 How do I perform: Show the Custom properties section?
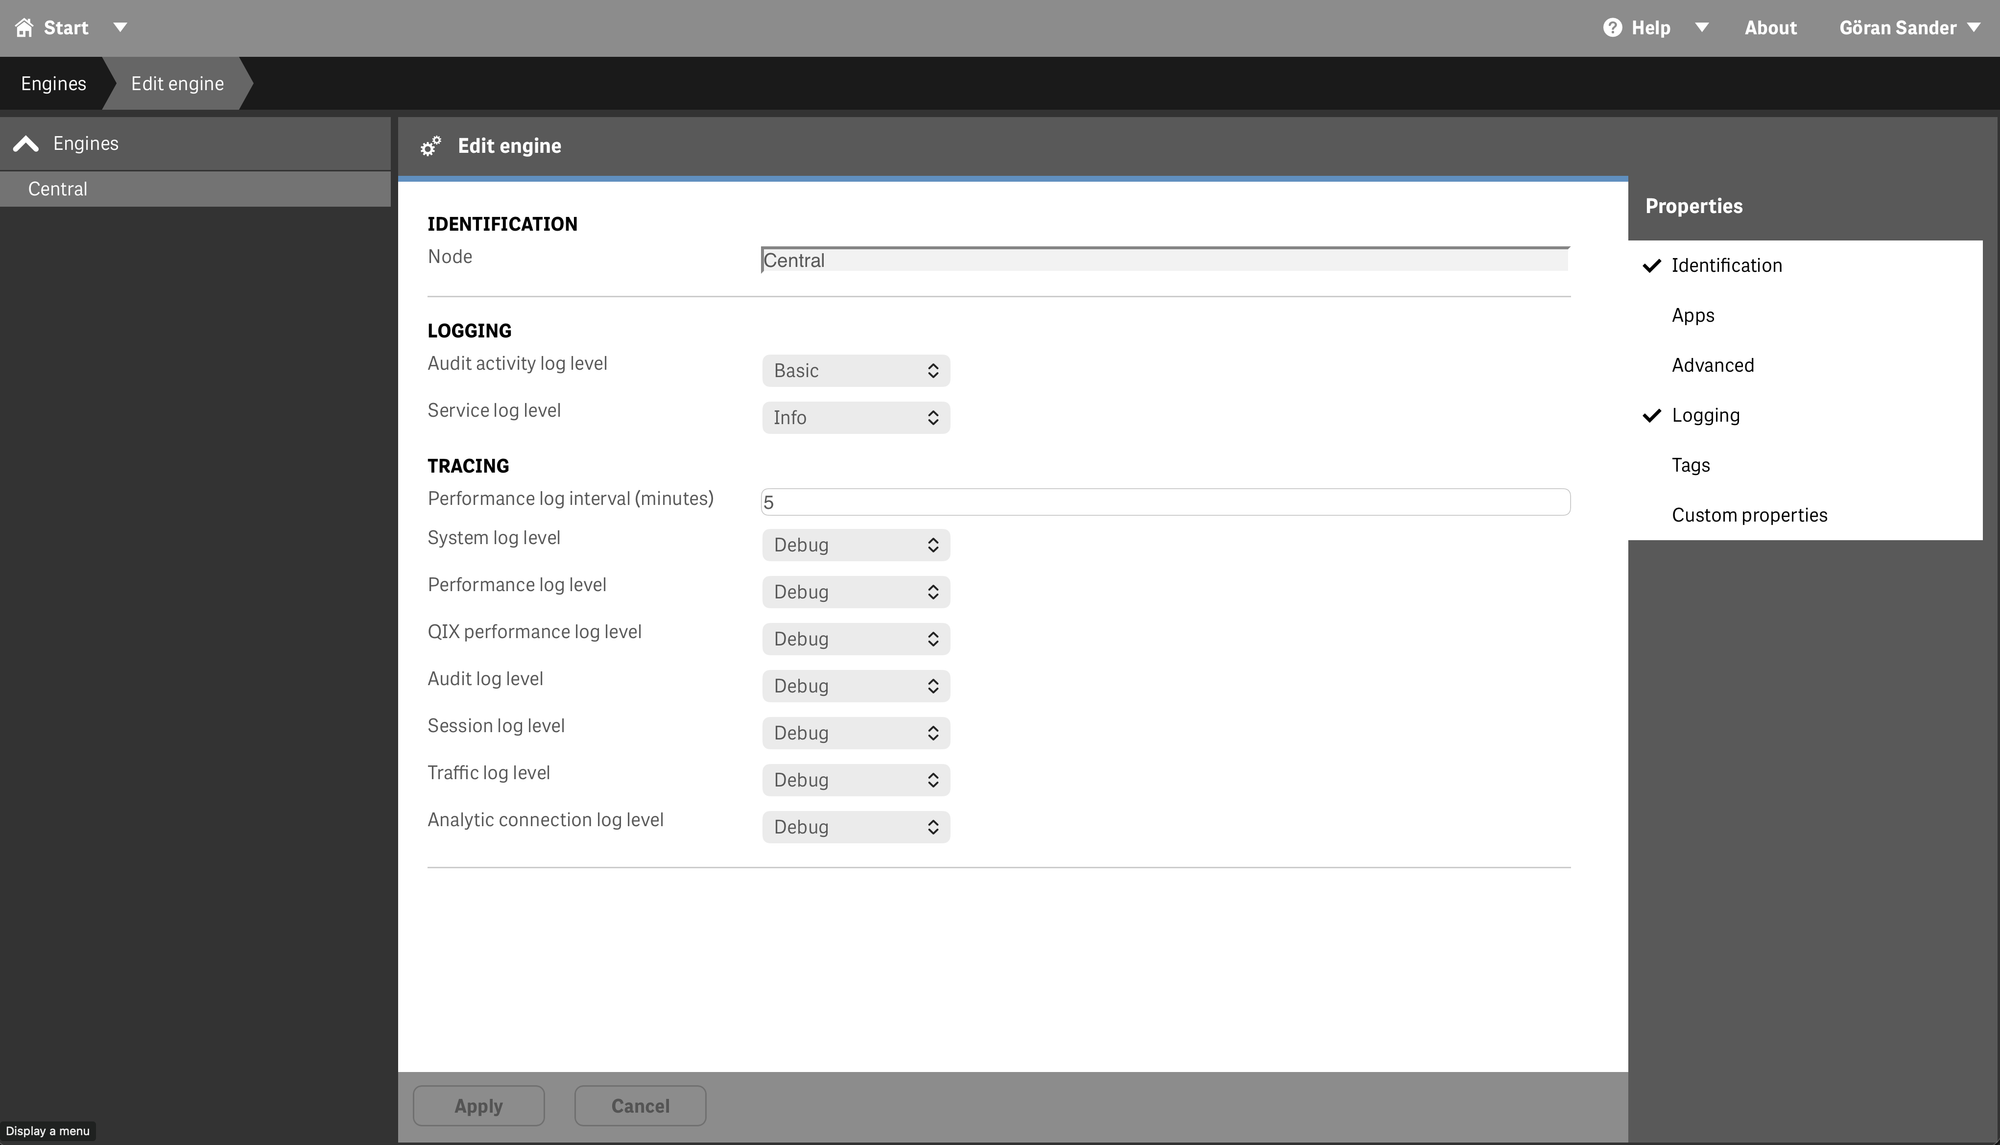(1749, 515)
